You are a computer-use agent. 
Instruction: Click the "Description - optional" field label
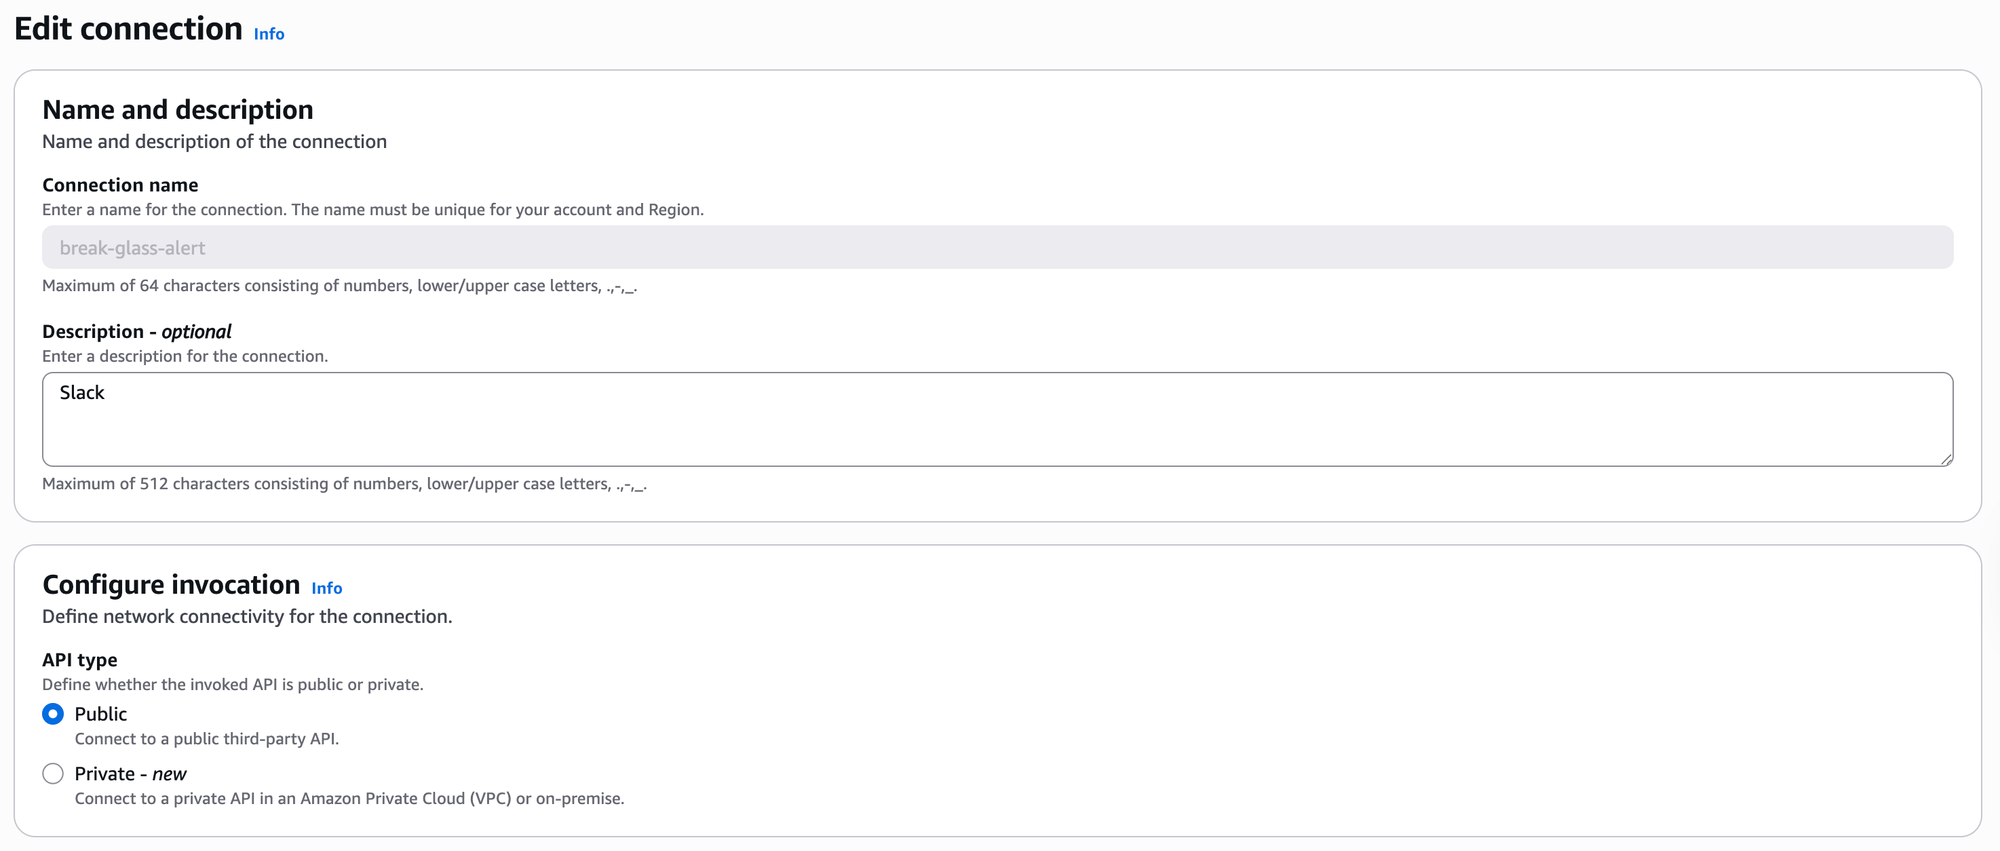pos(137,332)
